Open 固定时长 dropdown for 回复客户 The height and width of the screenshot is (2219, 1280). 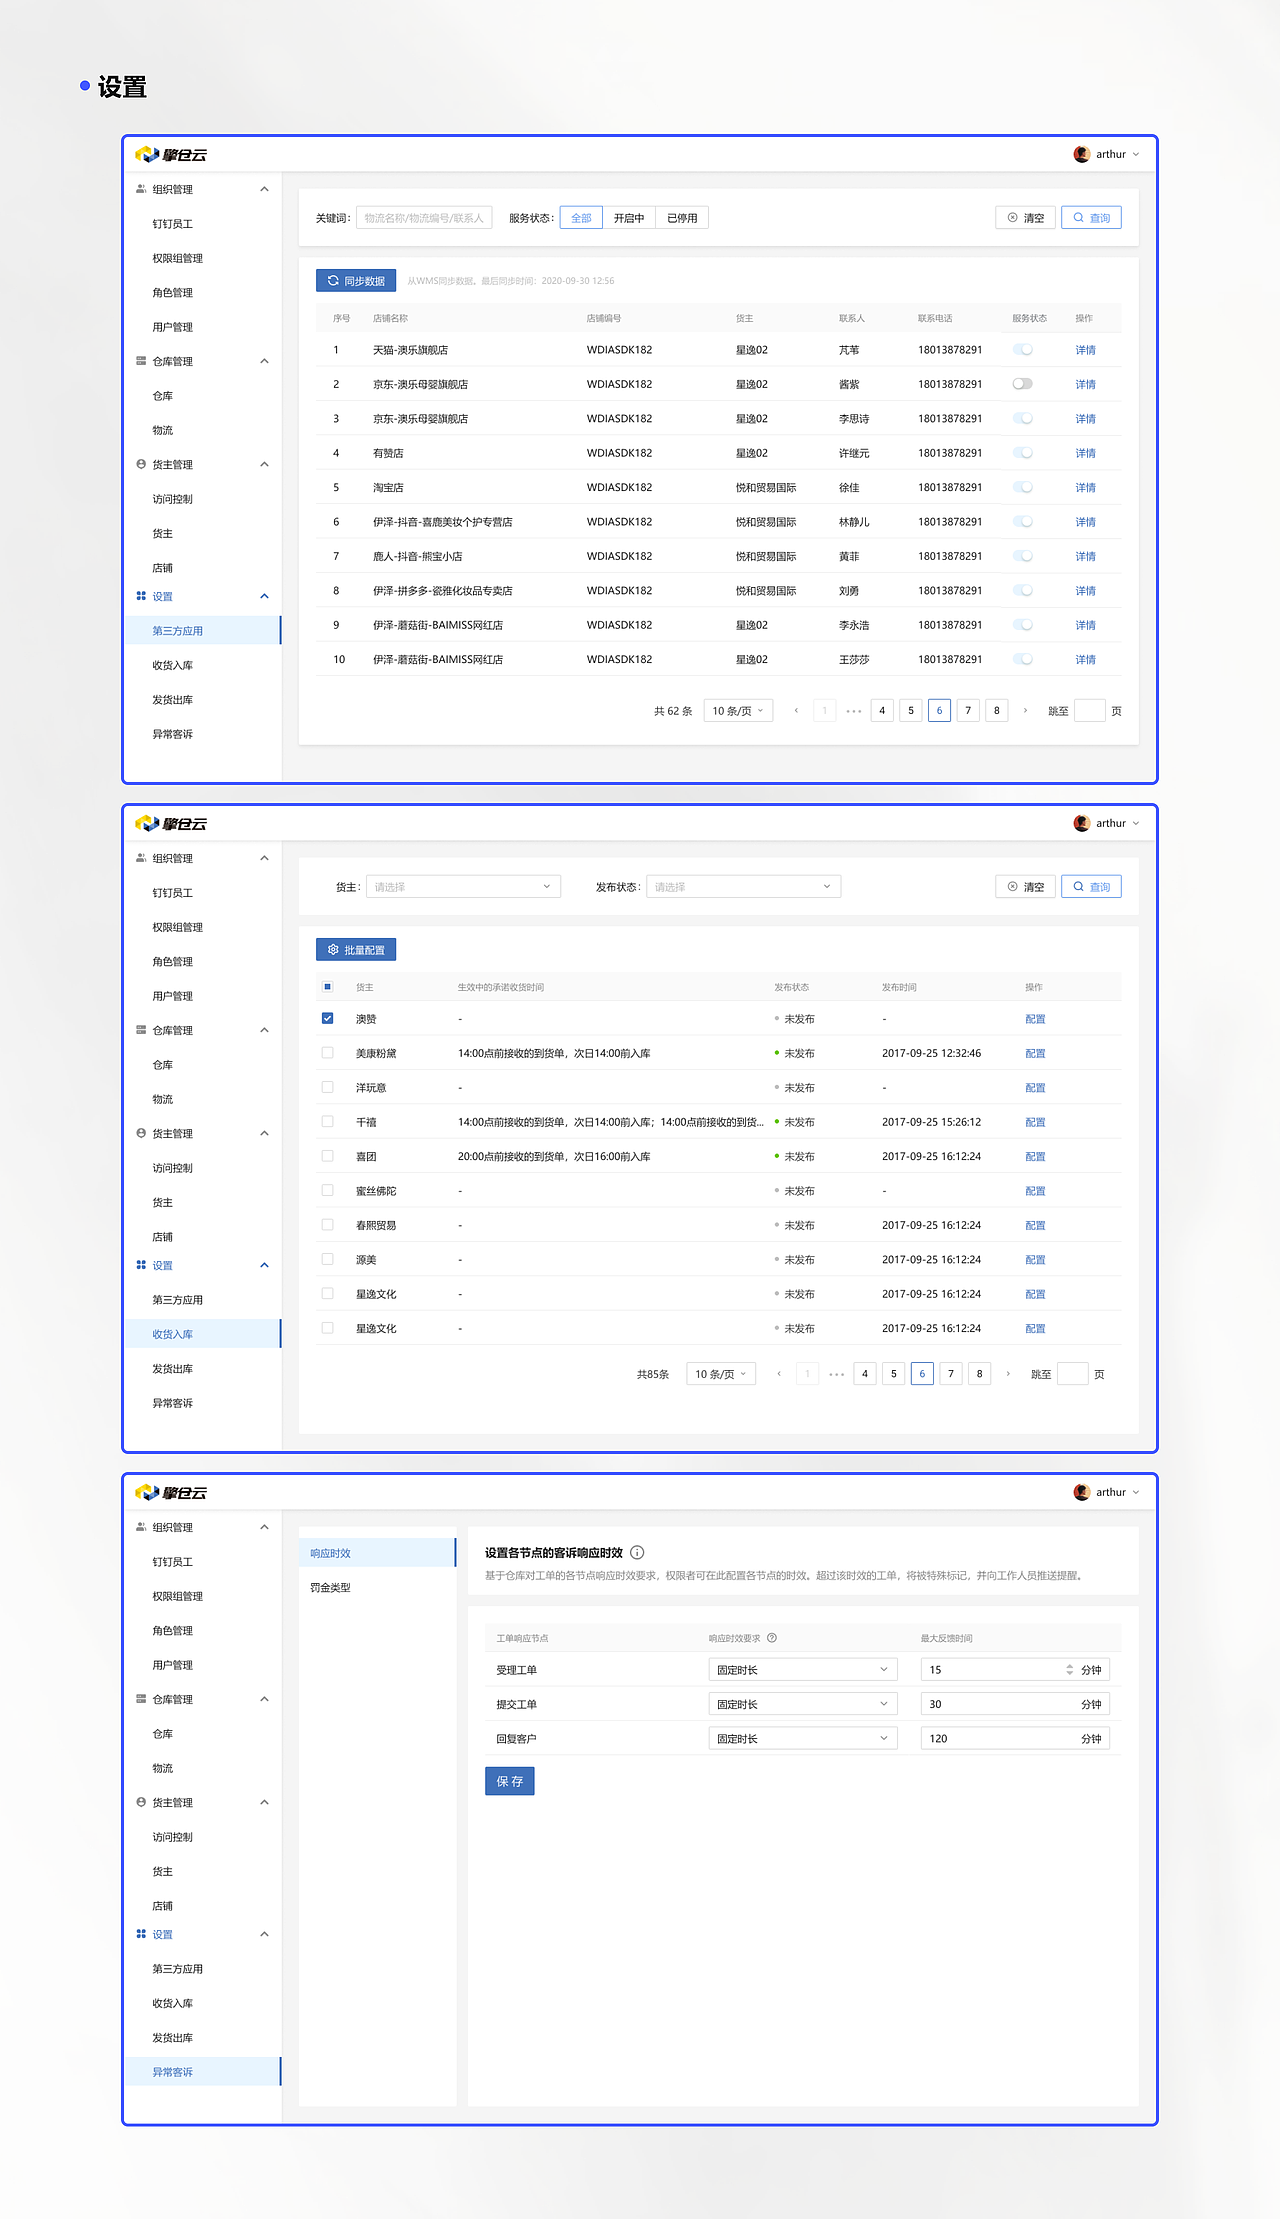point(803,1738)
